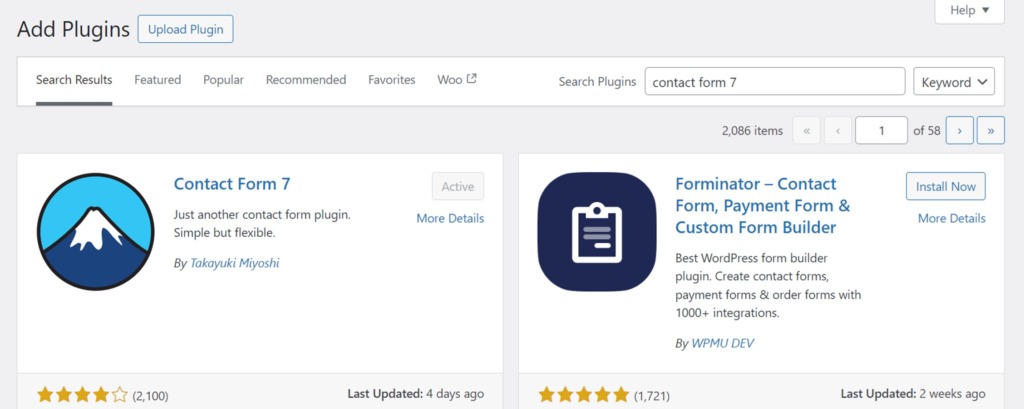Open author Takayuki Miyoshi link
Viewport: 1024px width, 409px height.
(x=234, y=263)
